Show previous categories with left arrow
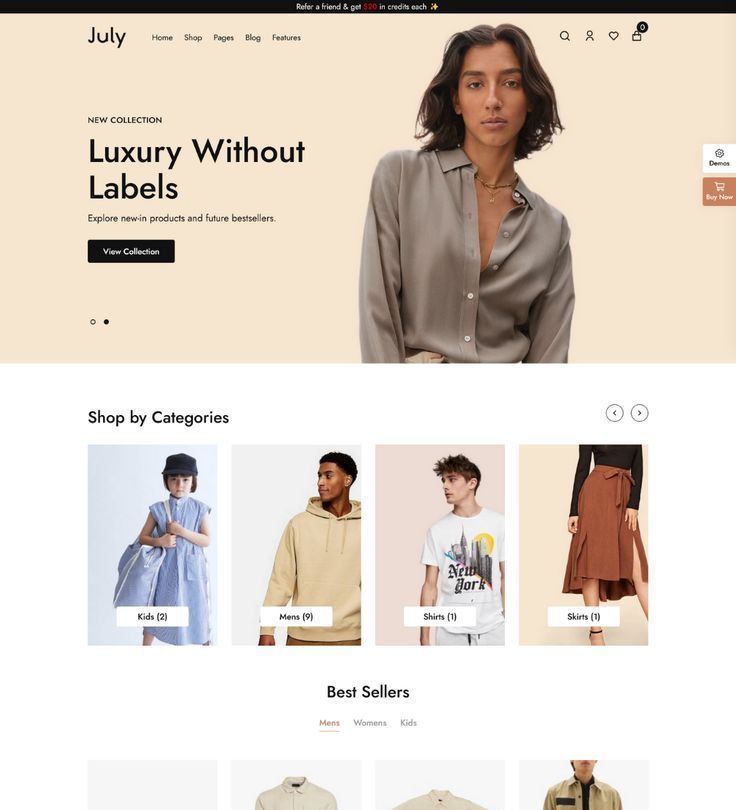This screenshot has height=810, width=736. 614,413
